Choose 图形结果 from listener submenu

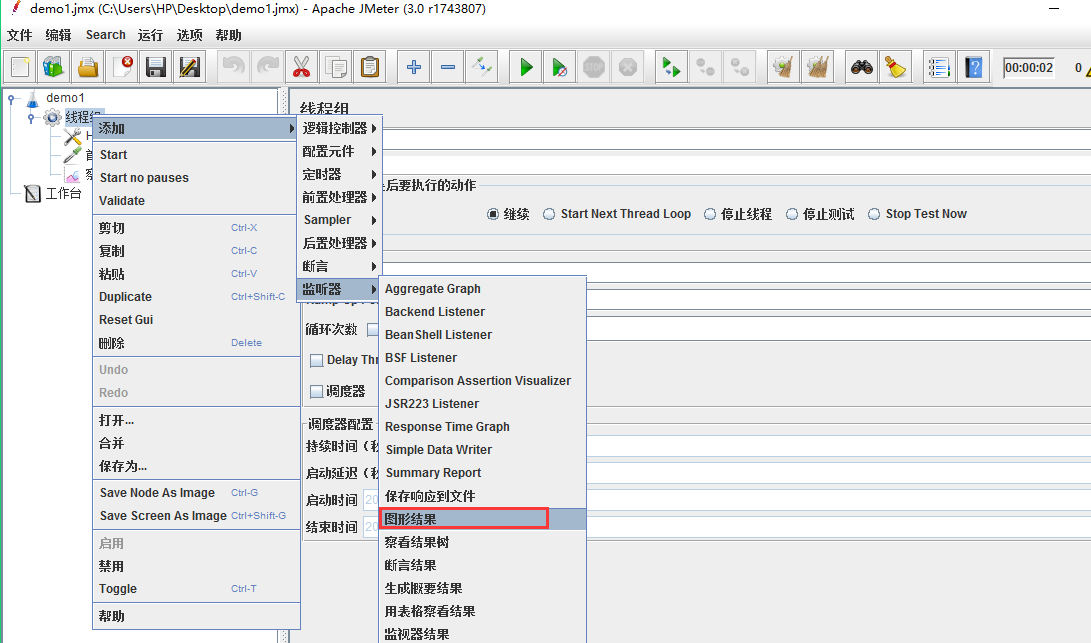483,519
